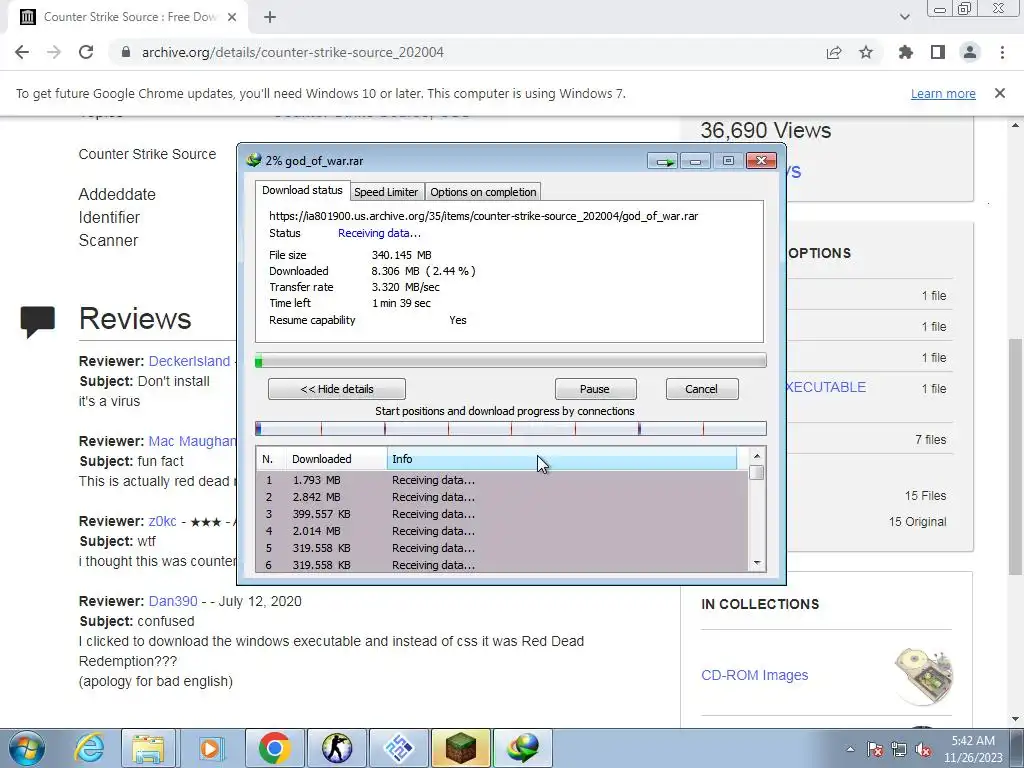1024x768 pixels.
Task: Click the connections progress segment bar
Action: tap(511, 428)
